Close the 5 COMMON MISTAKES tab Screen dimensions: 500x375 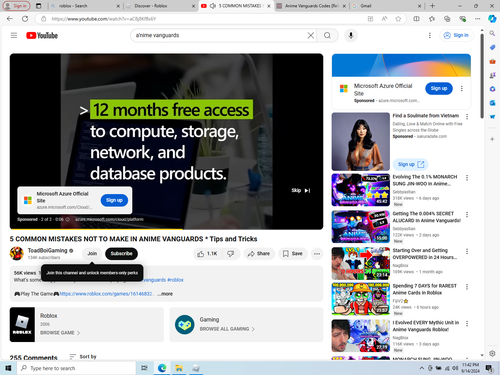(269, 6)
